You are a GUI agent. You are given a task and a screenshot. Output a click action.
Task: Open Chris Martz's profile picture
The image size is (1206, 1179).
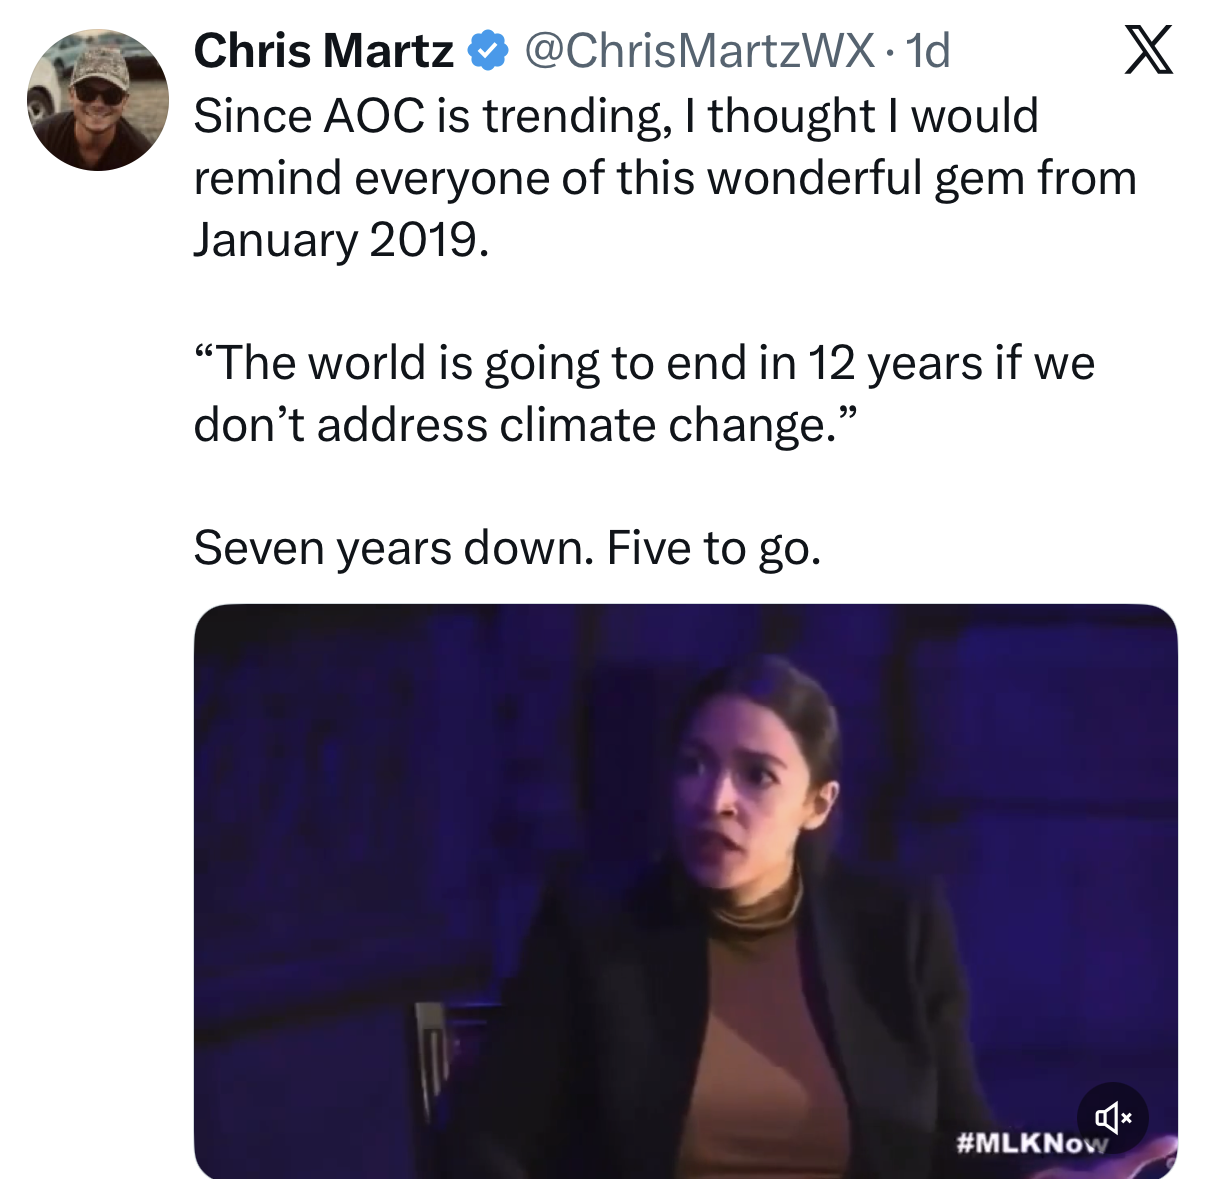pyautogui.click(x=98, y=99)
